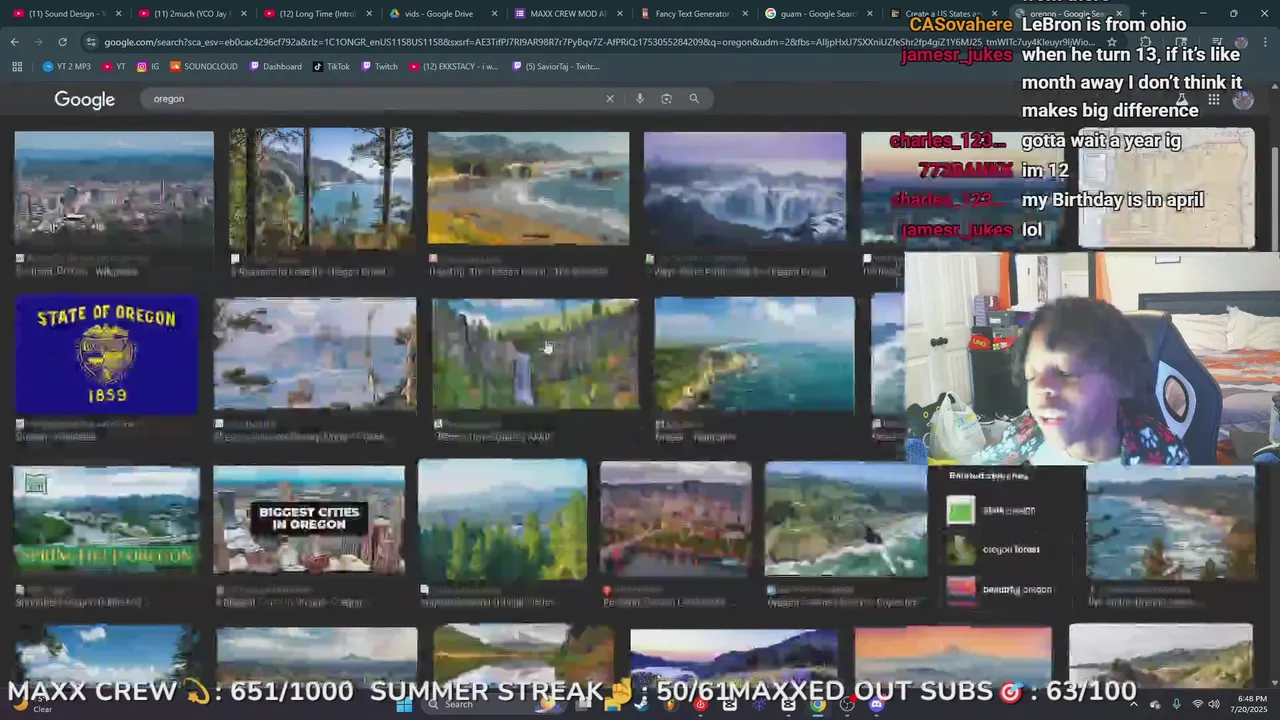The image size is (1280, 720).
Task: Open a new browser tab
Action: coord(1143,14)
